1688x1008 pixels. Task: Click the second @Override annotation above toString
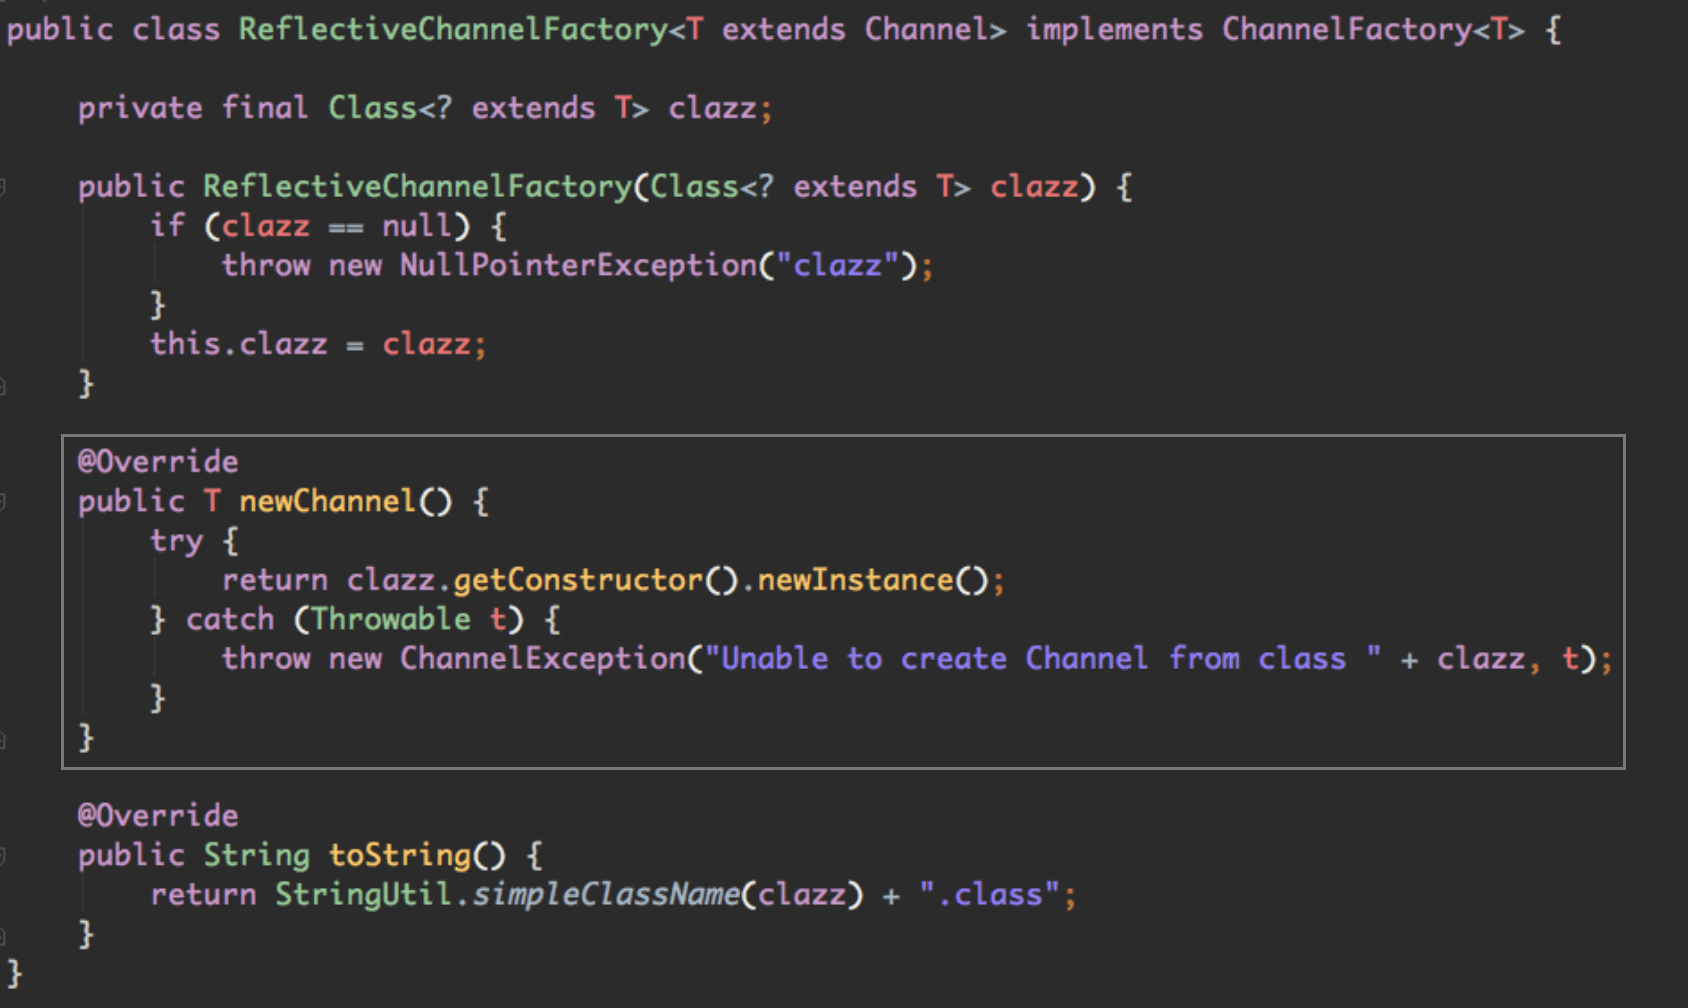158,816
